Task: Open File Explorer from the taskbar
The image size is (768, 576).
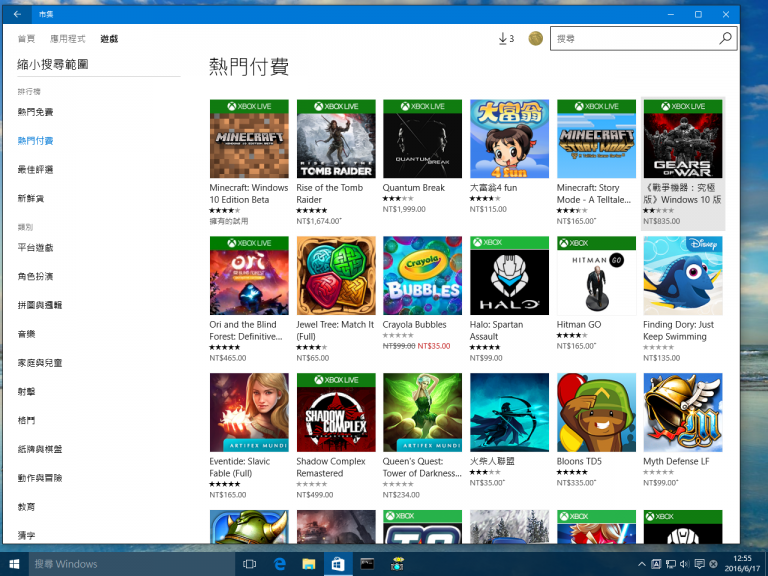Action: [309, 564]
